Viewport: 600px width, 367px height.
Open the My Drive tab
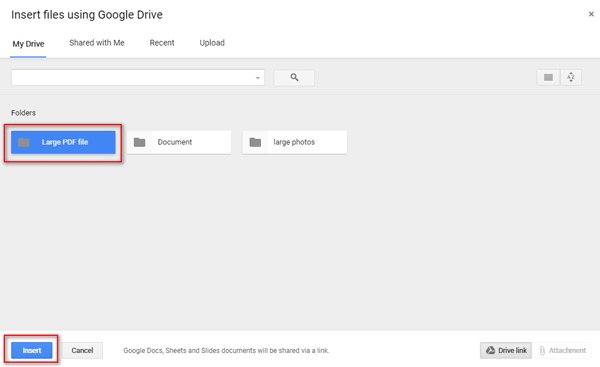pos(28,44)
